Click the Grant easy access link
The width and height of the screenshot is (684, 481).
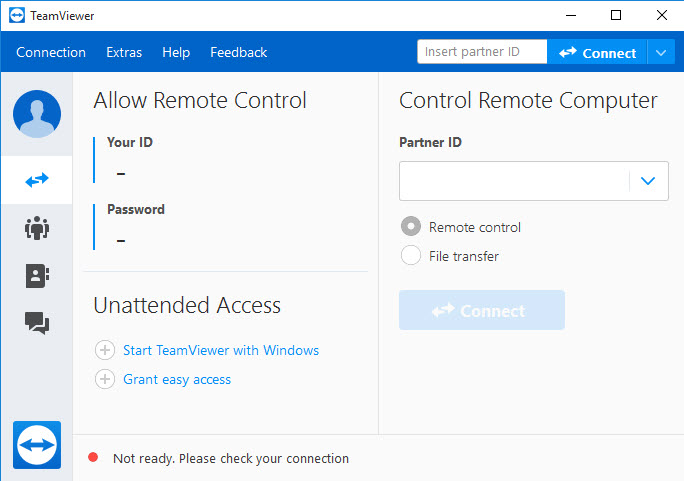(x=177, y=379)
